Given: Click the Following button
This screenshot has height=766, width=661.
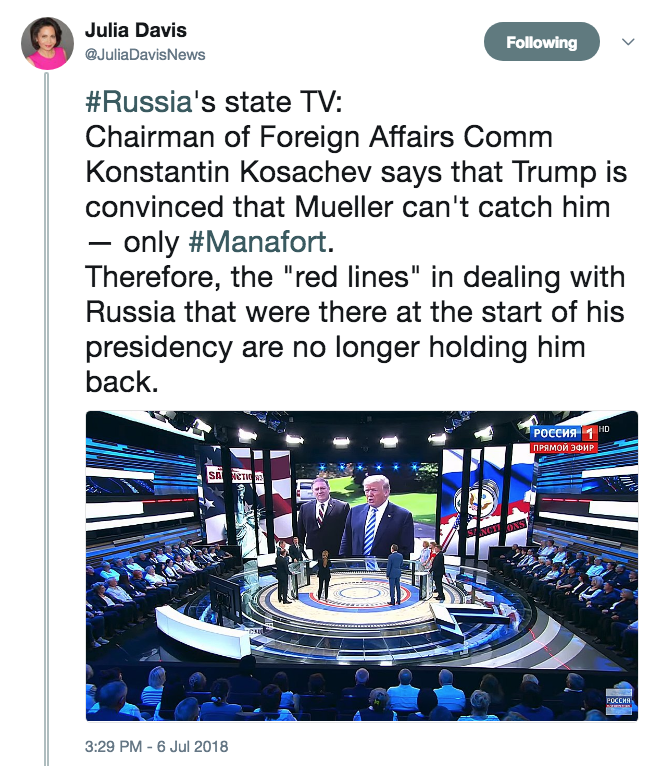Looking at the screenshot, I should 541,42.
